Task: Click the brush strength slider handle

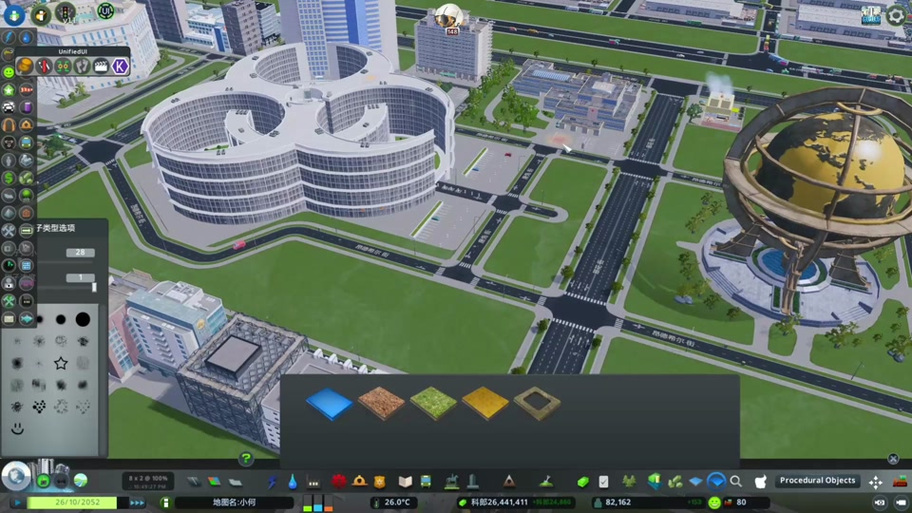Action: 94,287
